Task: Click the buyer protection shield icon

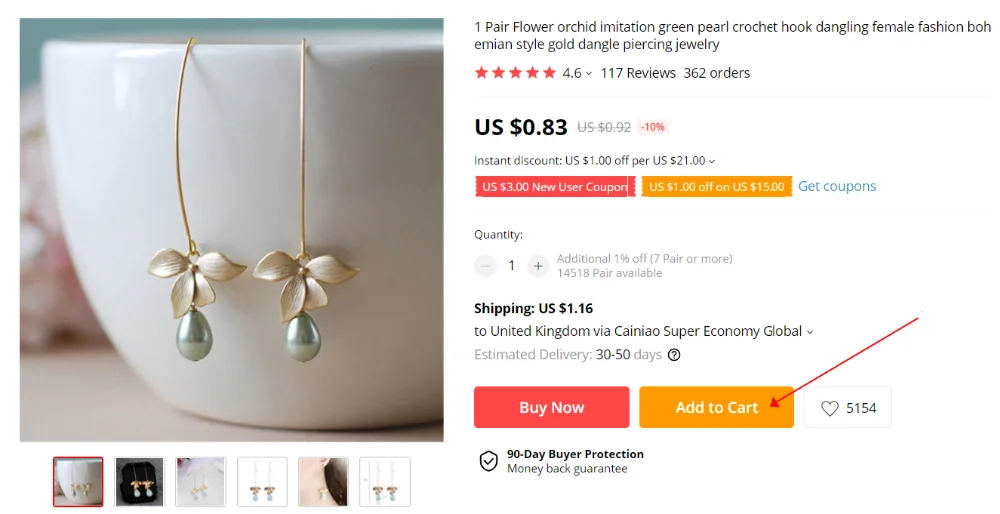Action: point(488,461)
